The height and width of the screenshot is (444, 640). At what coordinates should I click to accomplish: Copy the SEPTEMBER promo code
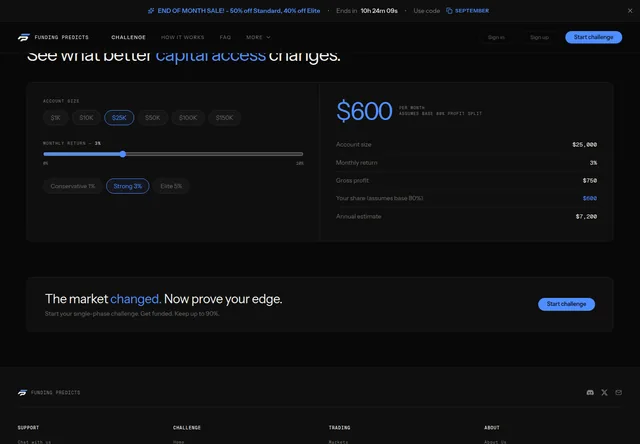click(x=468, y=11)
